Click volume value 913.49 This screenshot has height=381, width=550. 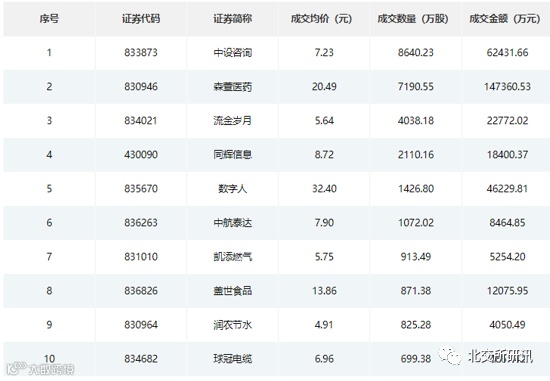[416, 257]
